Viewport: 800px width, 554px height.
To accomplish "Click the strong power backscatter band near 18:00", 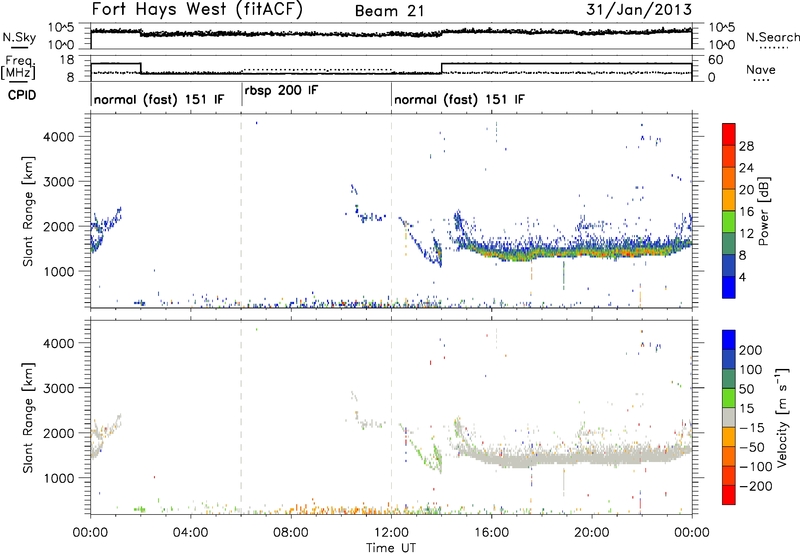I will pos(542,253).
